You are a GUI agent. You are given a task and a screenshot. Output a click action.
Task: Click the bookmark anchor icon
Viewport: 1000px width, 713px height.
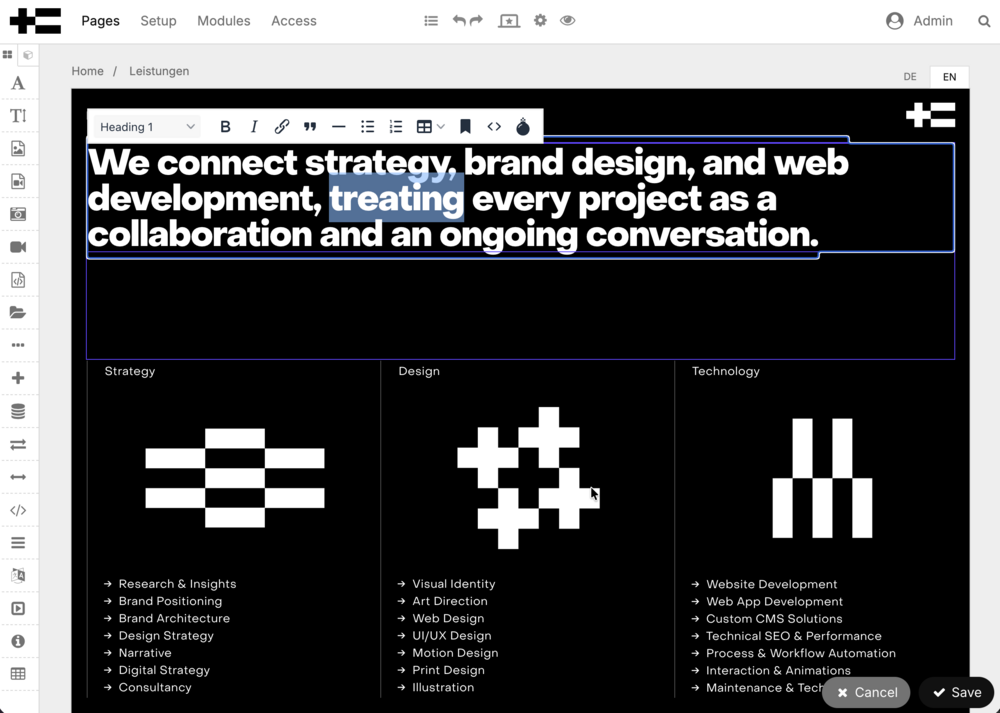point(465,127)
